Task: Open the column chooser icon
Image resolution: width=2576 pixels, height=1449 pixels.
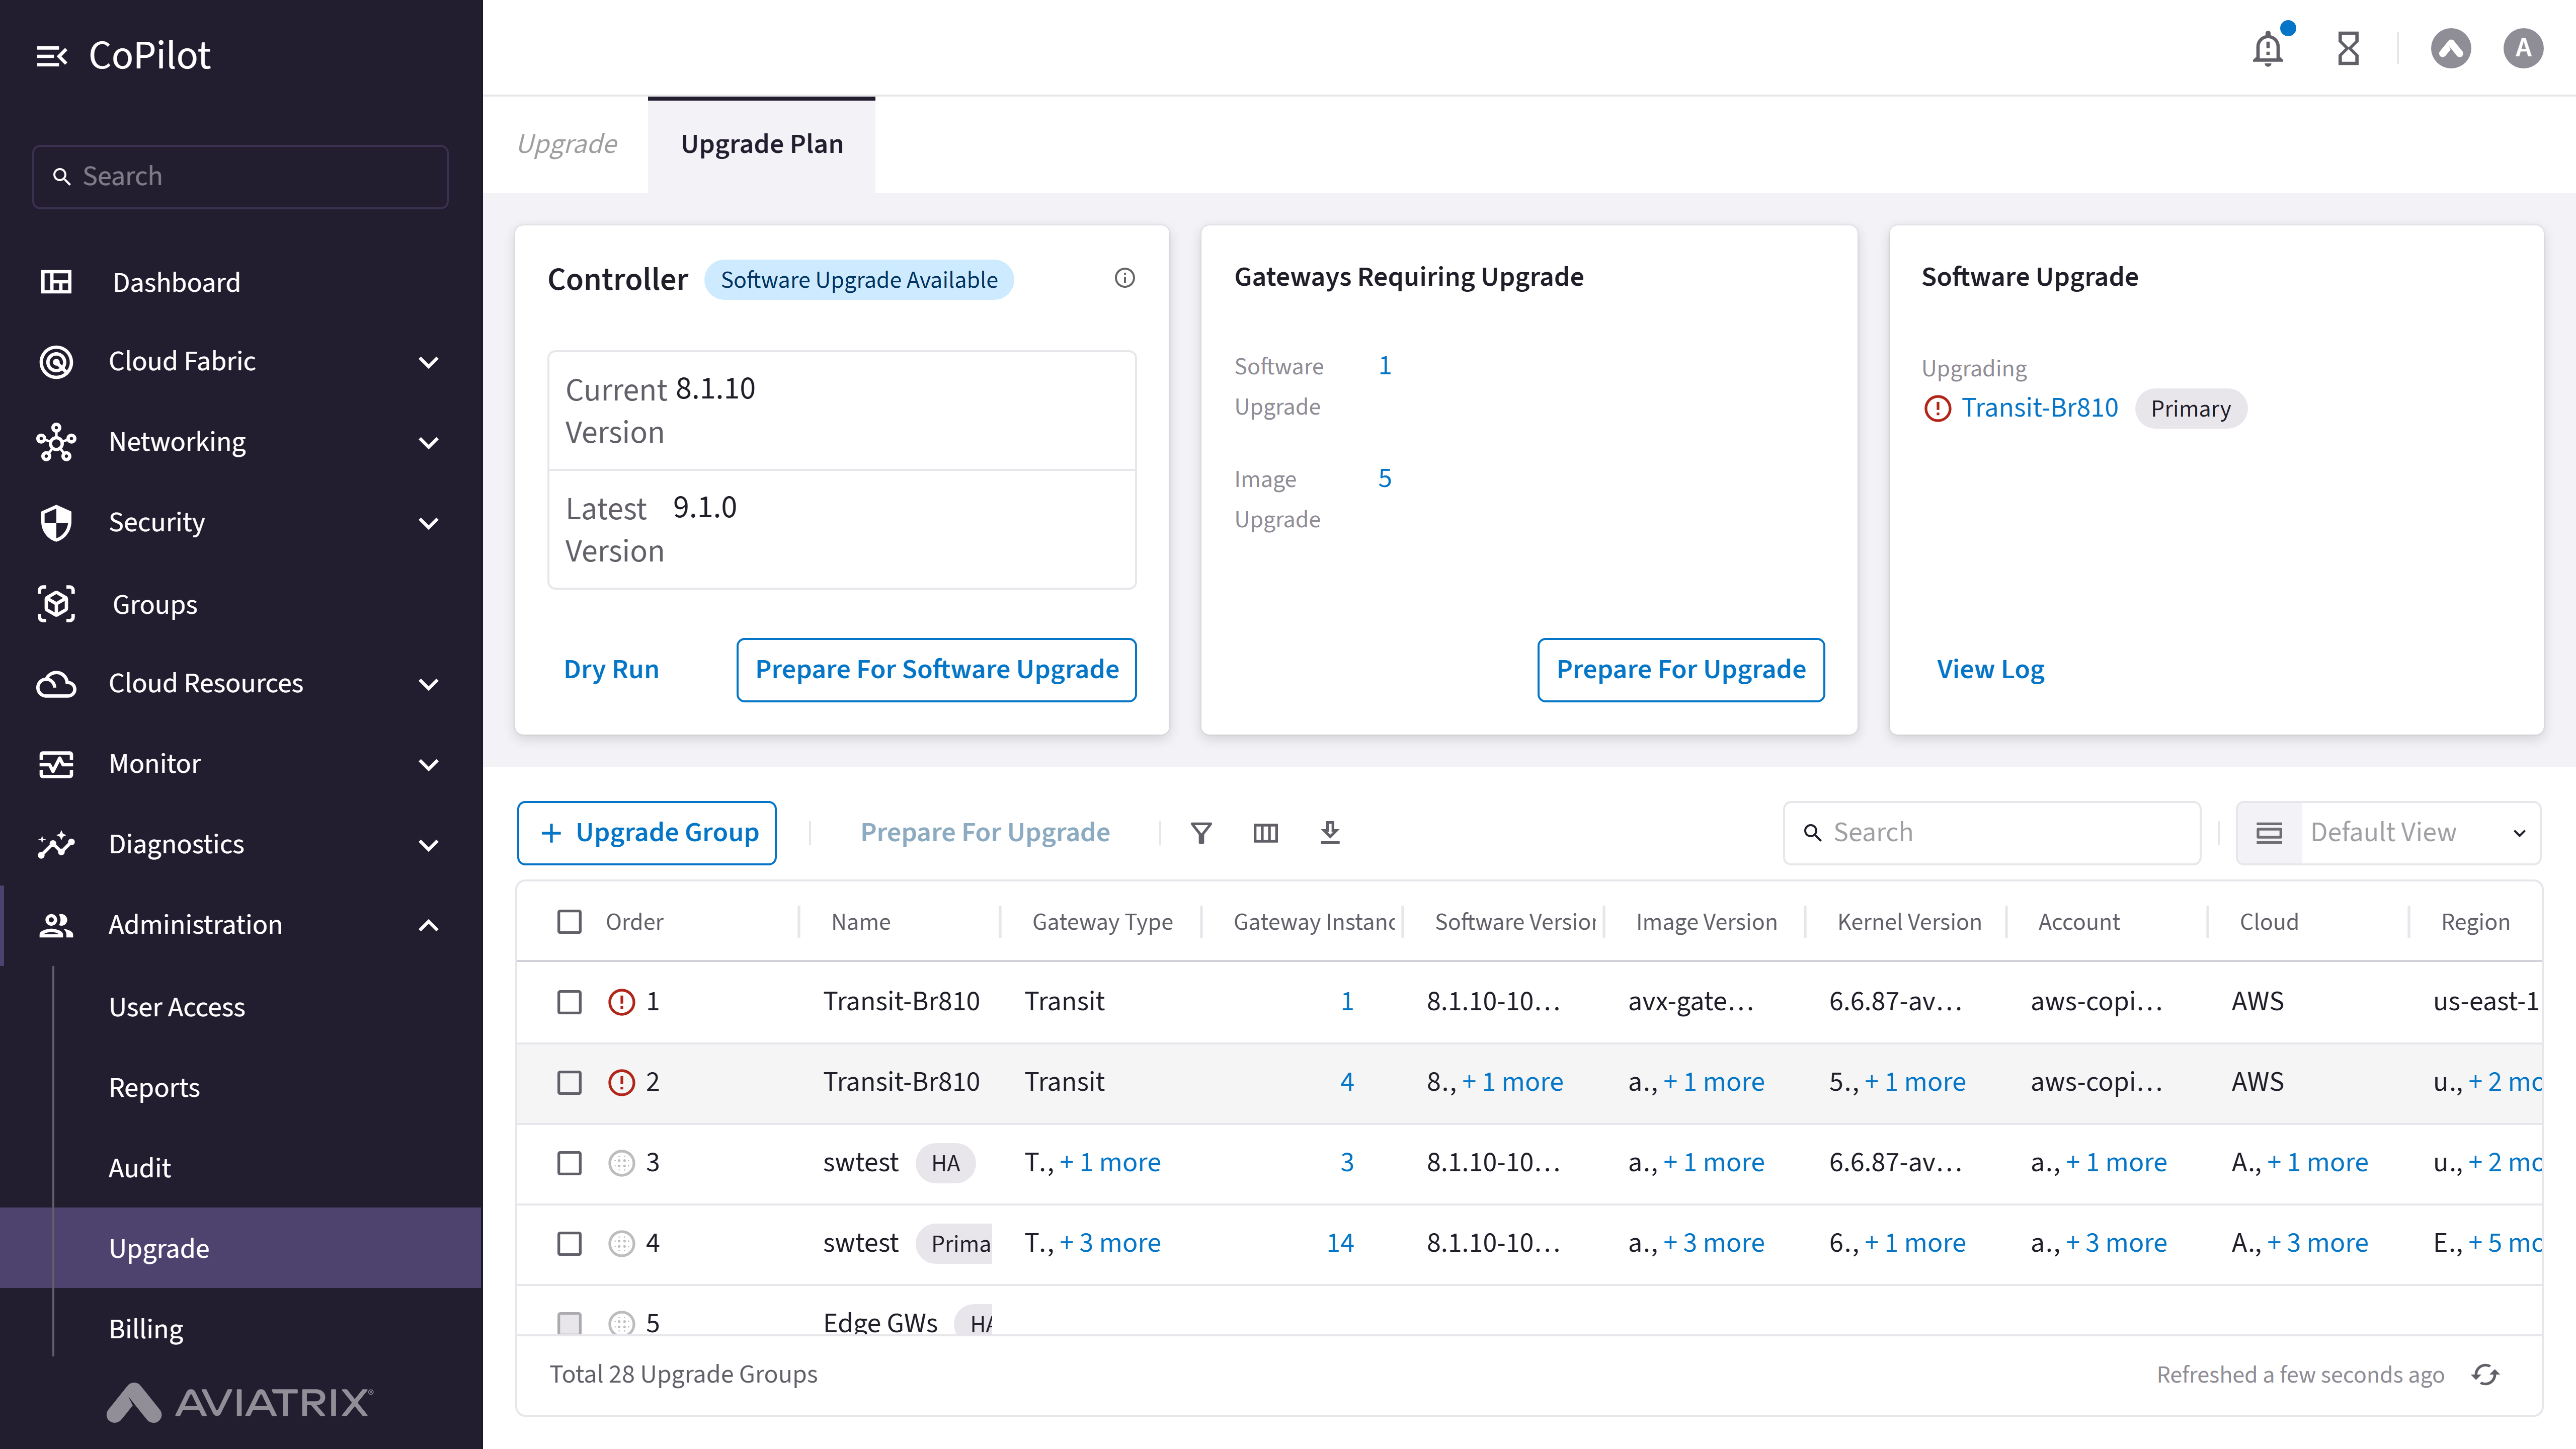Action: point(1265,832)
